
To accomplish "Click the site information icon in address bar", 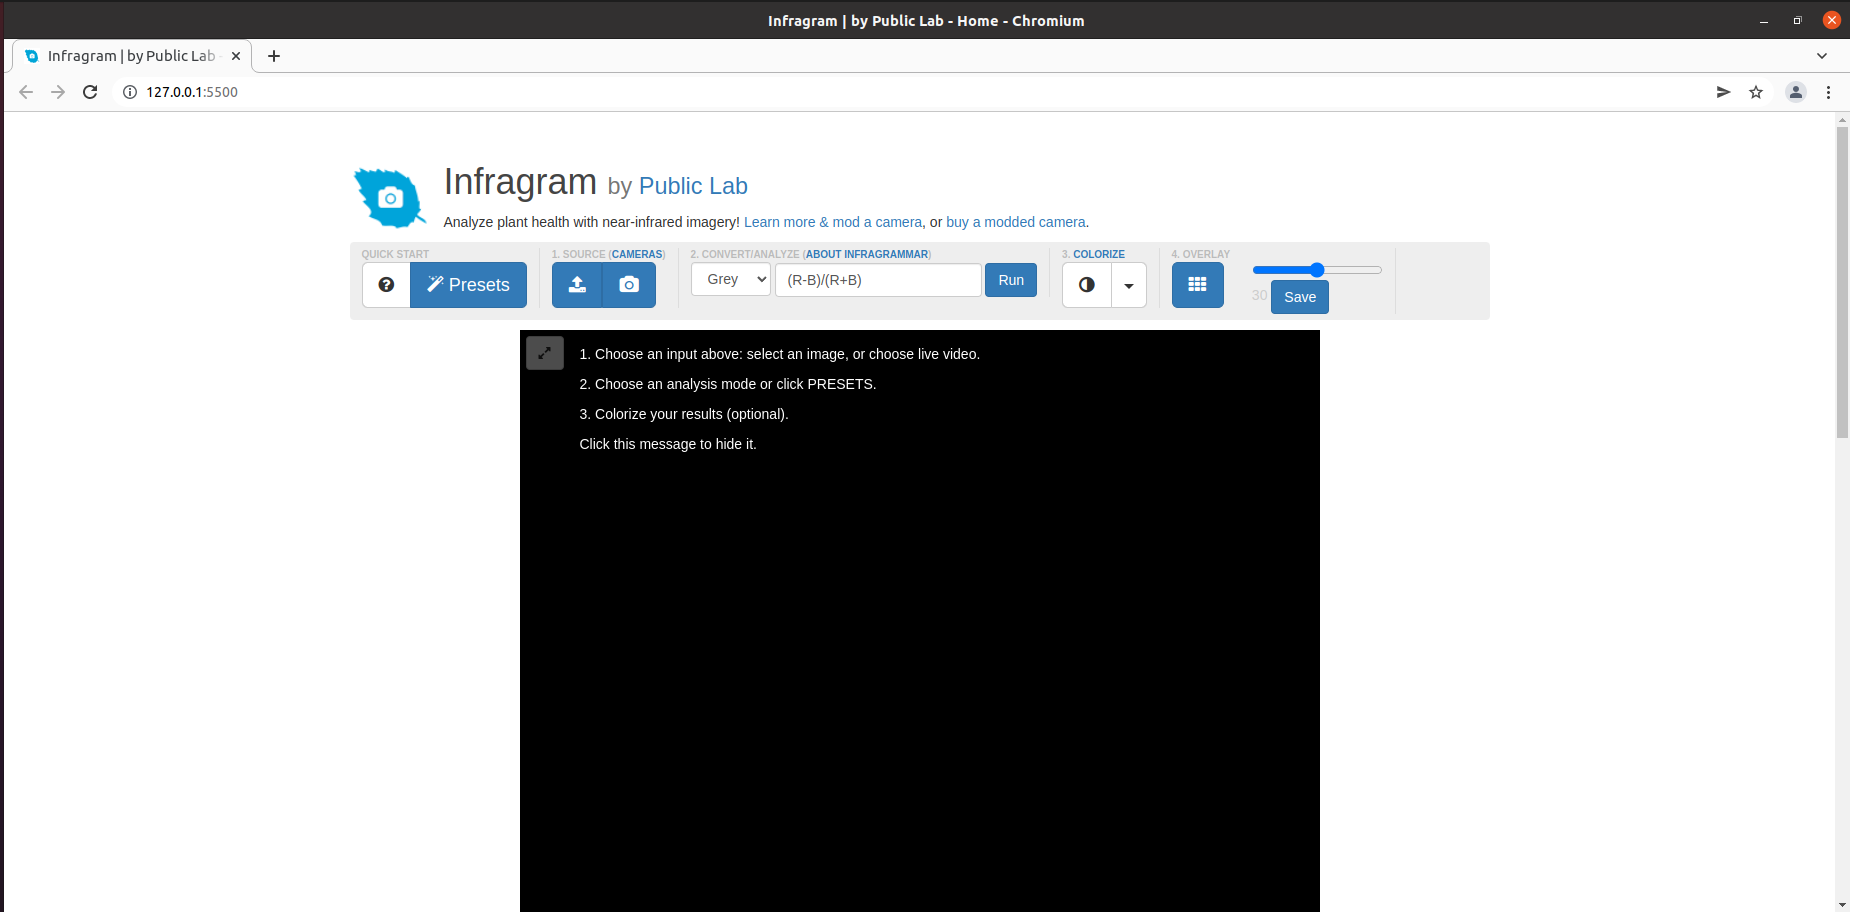I will tap(130, 92).
